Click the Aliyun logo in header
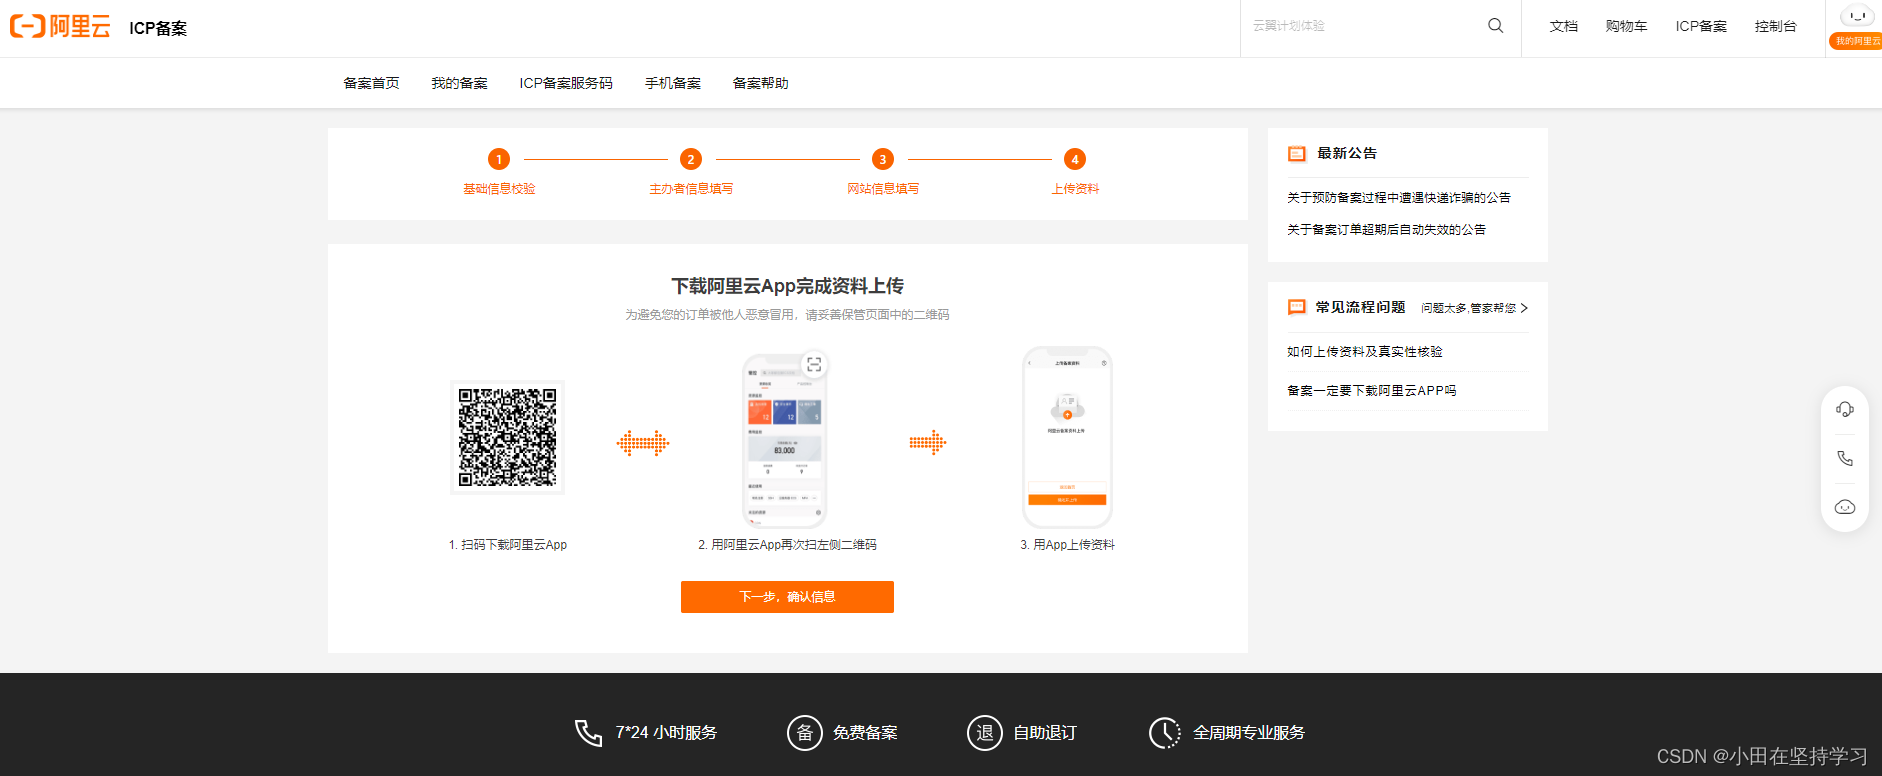 point(60,26)
